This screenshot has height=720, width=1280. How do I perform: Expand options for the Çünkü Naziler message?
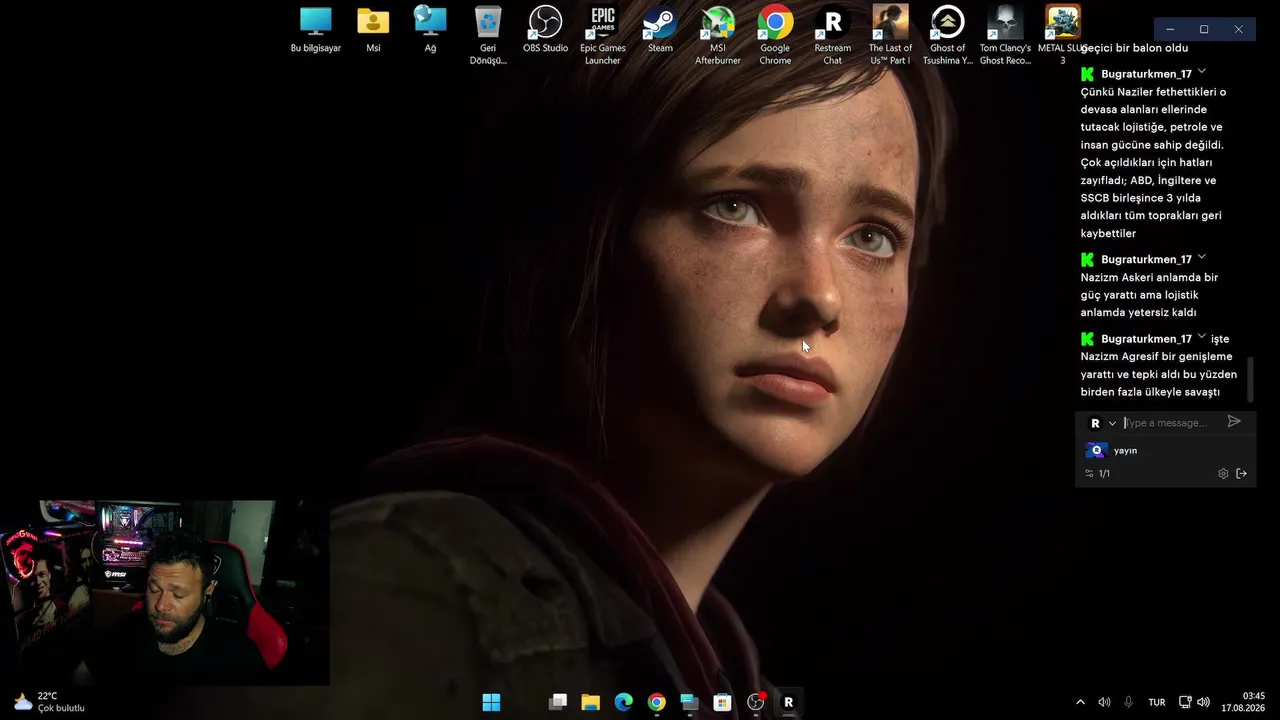click(x=1202, y=72)
